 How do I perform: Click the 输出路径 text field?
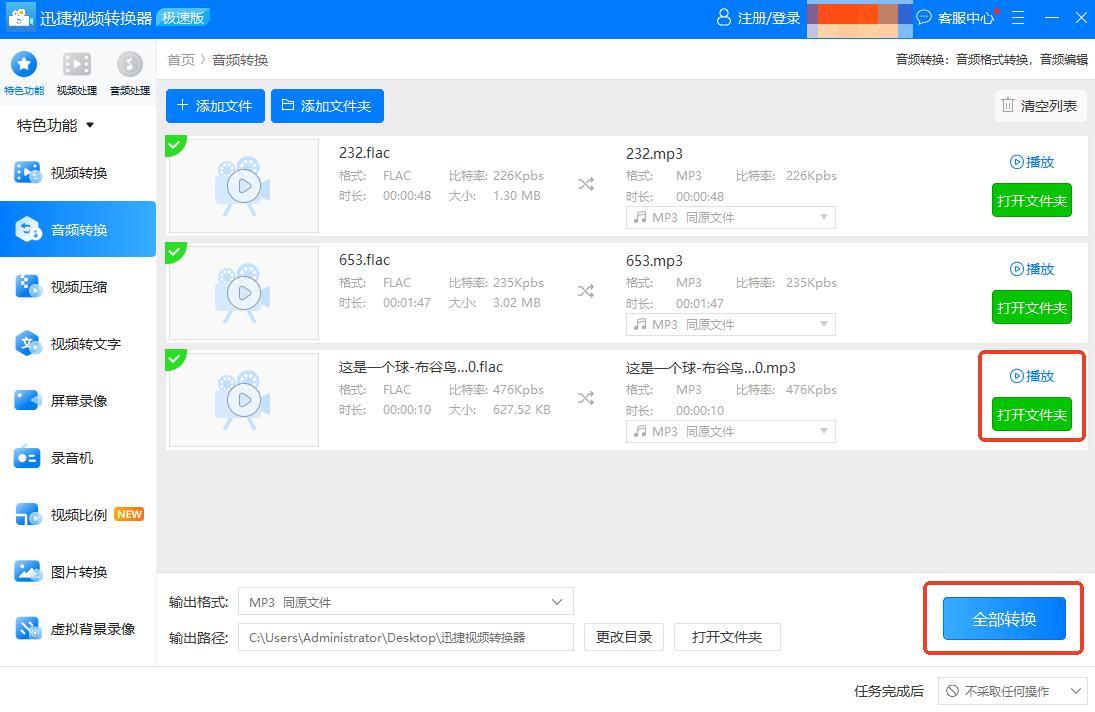coord(405,637)
